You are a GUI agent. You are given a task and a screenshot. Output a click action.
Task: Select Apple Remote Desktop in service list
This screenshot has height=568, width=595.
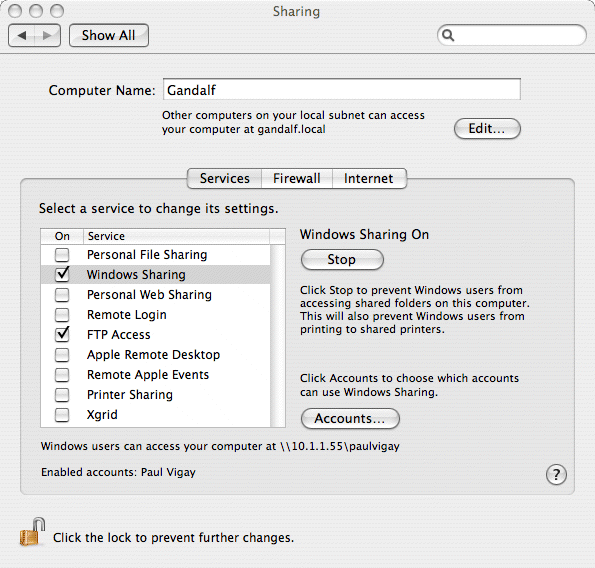click(x=156, y=355)
